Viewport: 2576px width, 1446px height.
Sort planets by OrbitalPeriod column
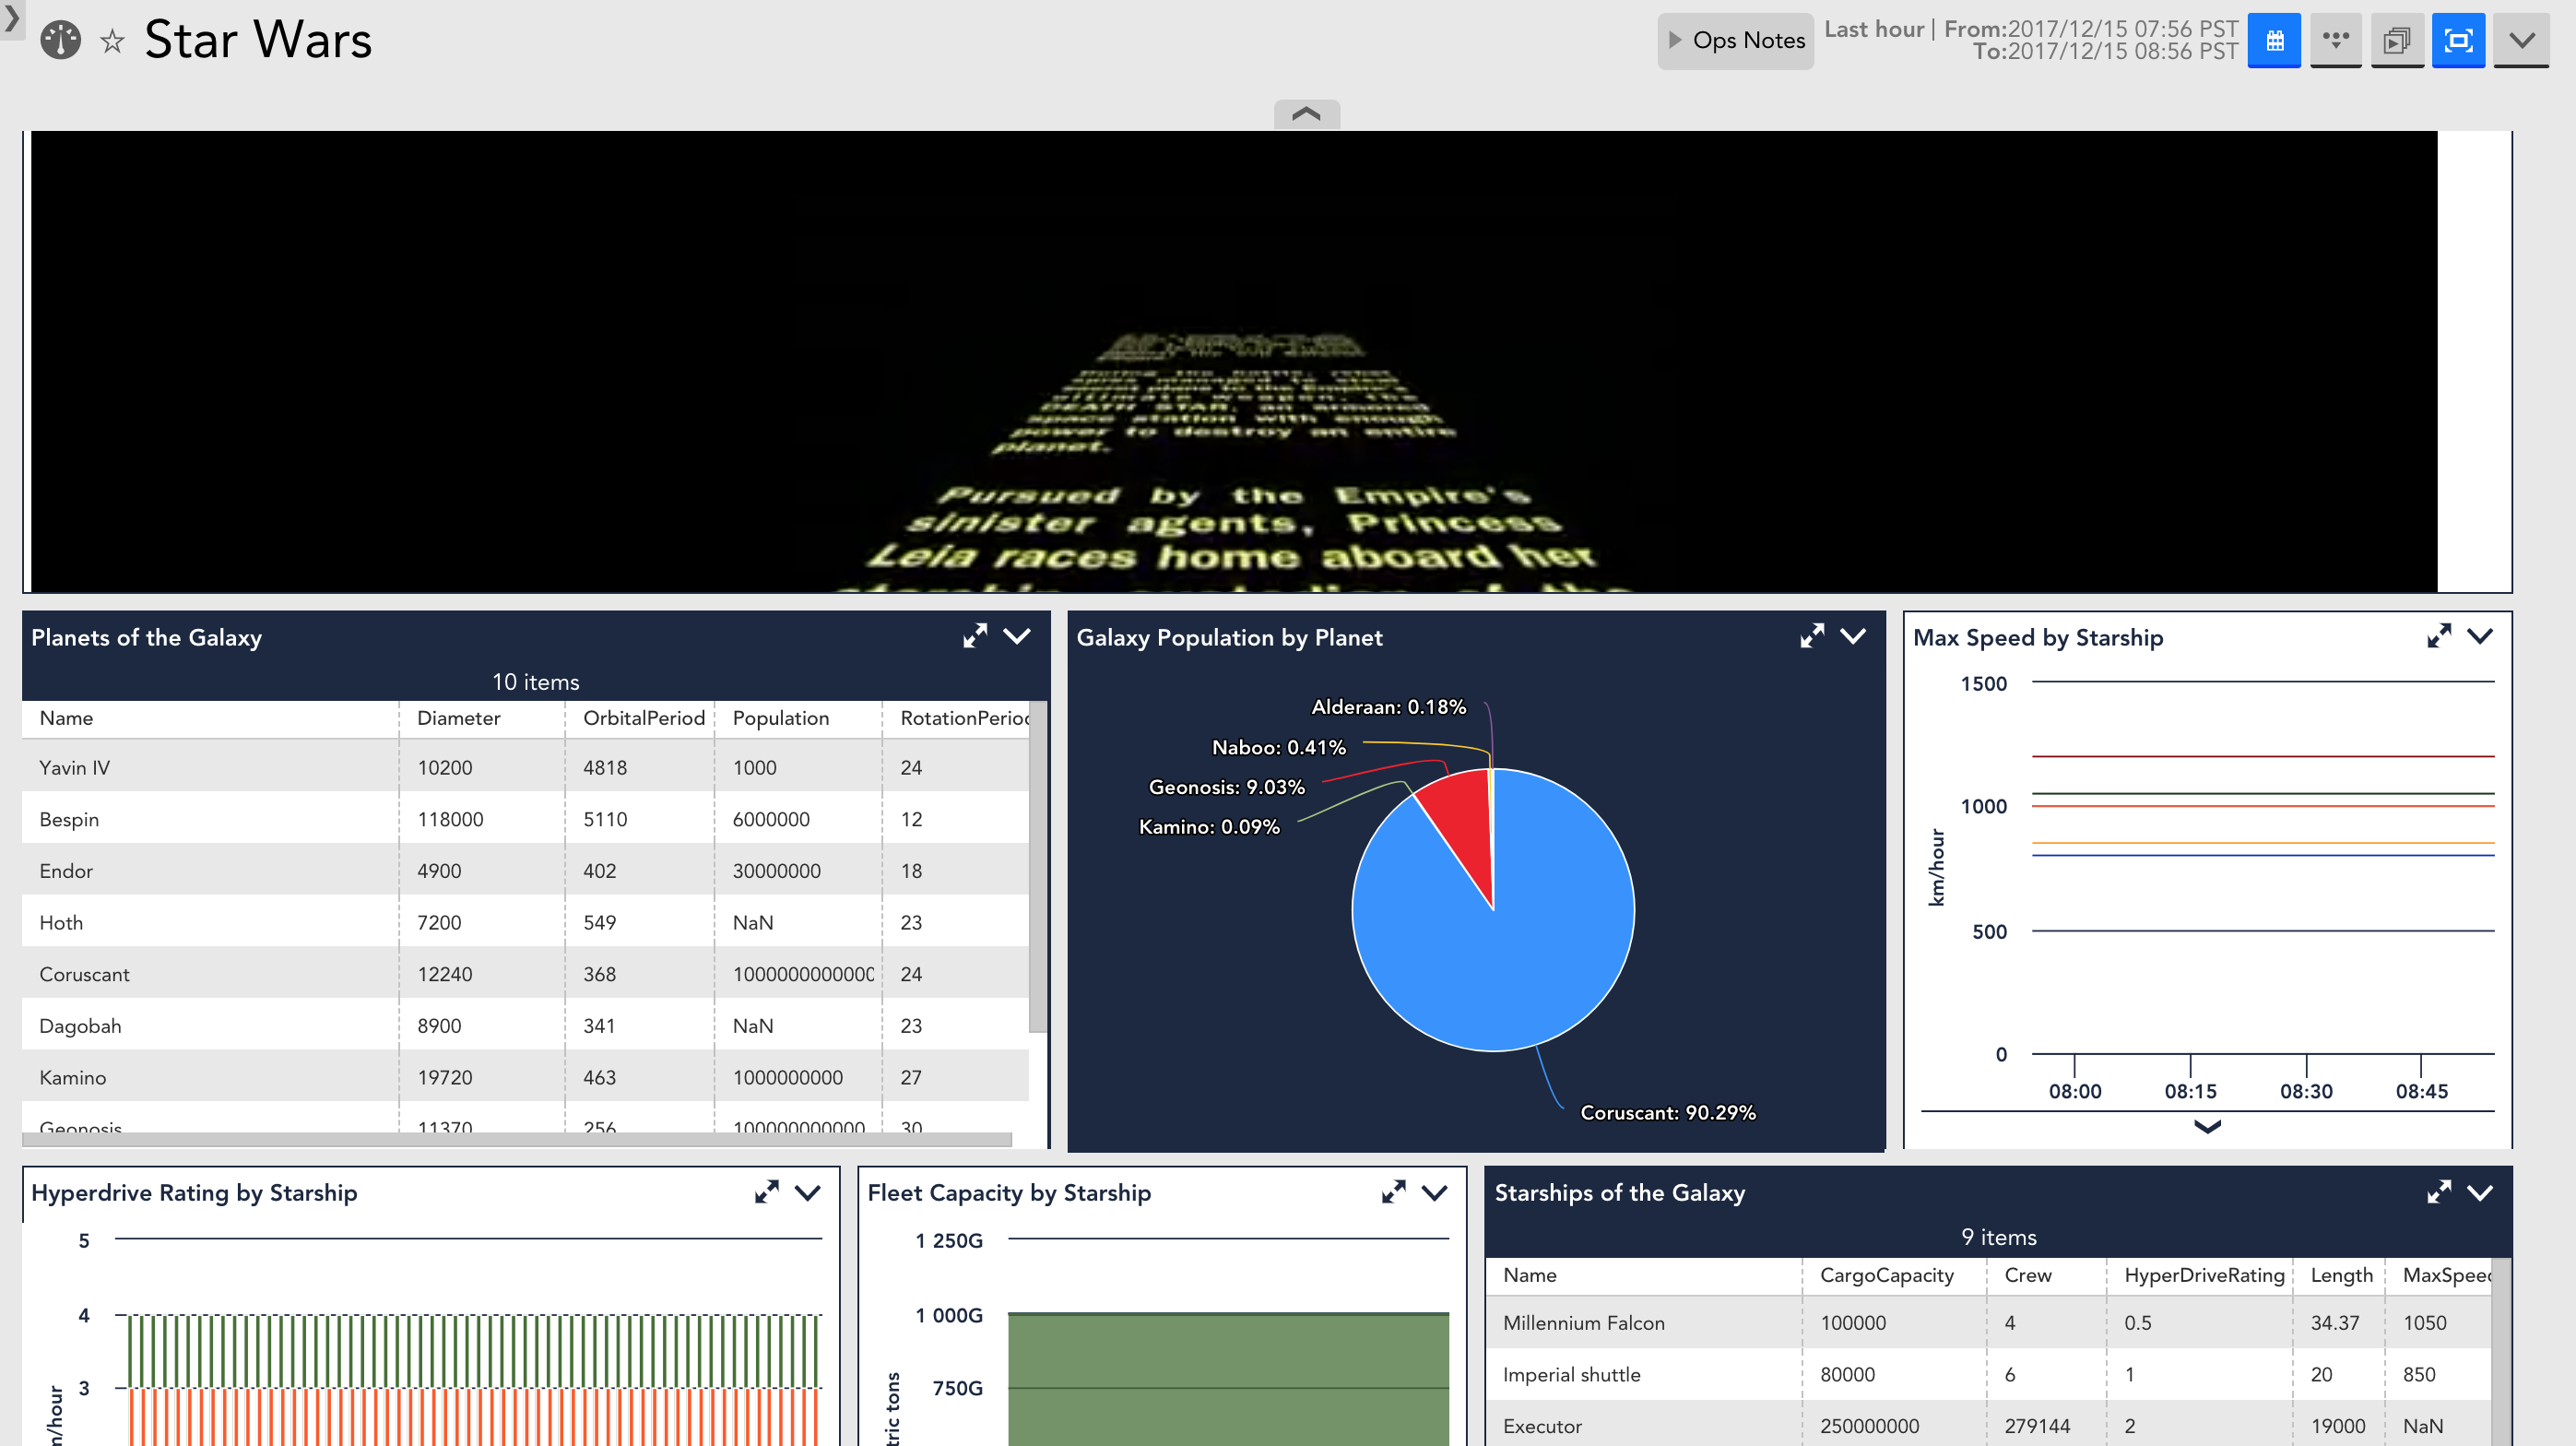pyautogui.click(x=640, y=718)
